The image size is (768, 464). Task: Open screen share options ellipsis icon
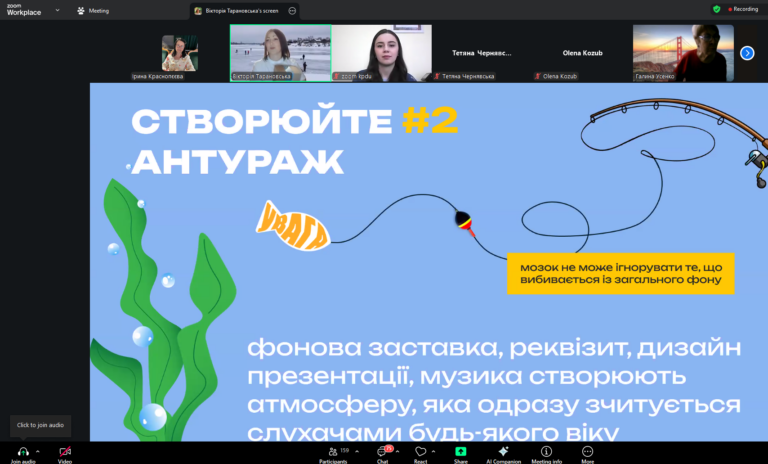click(292, 11)
